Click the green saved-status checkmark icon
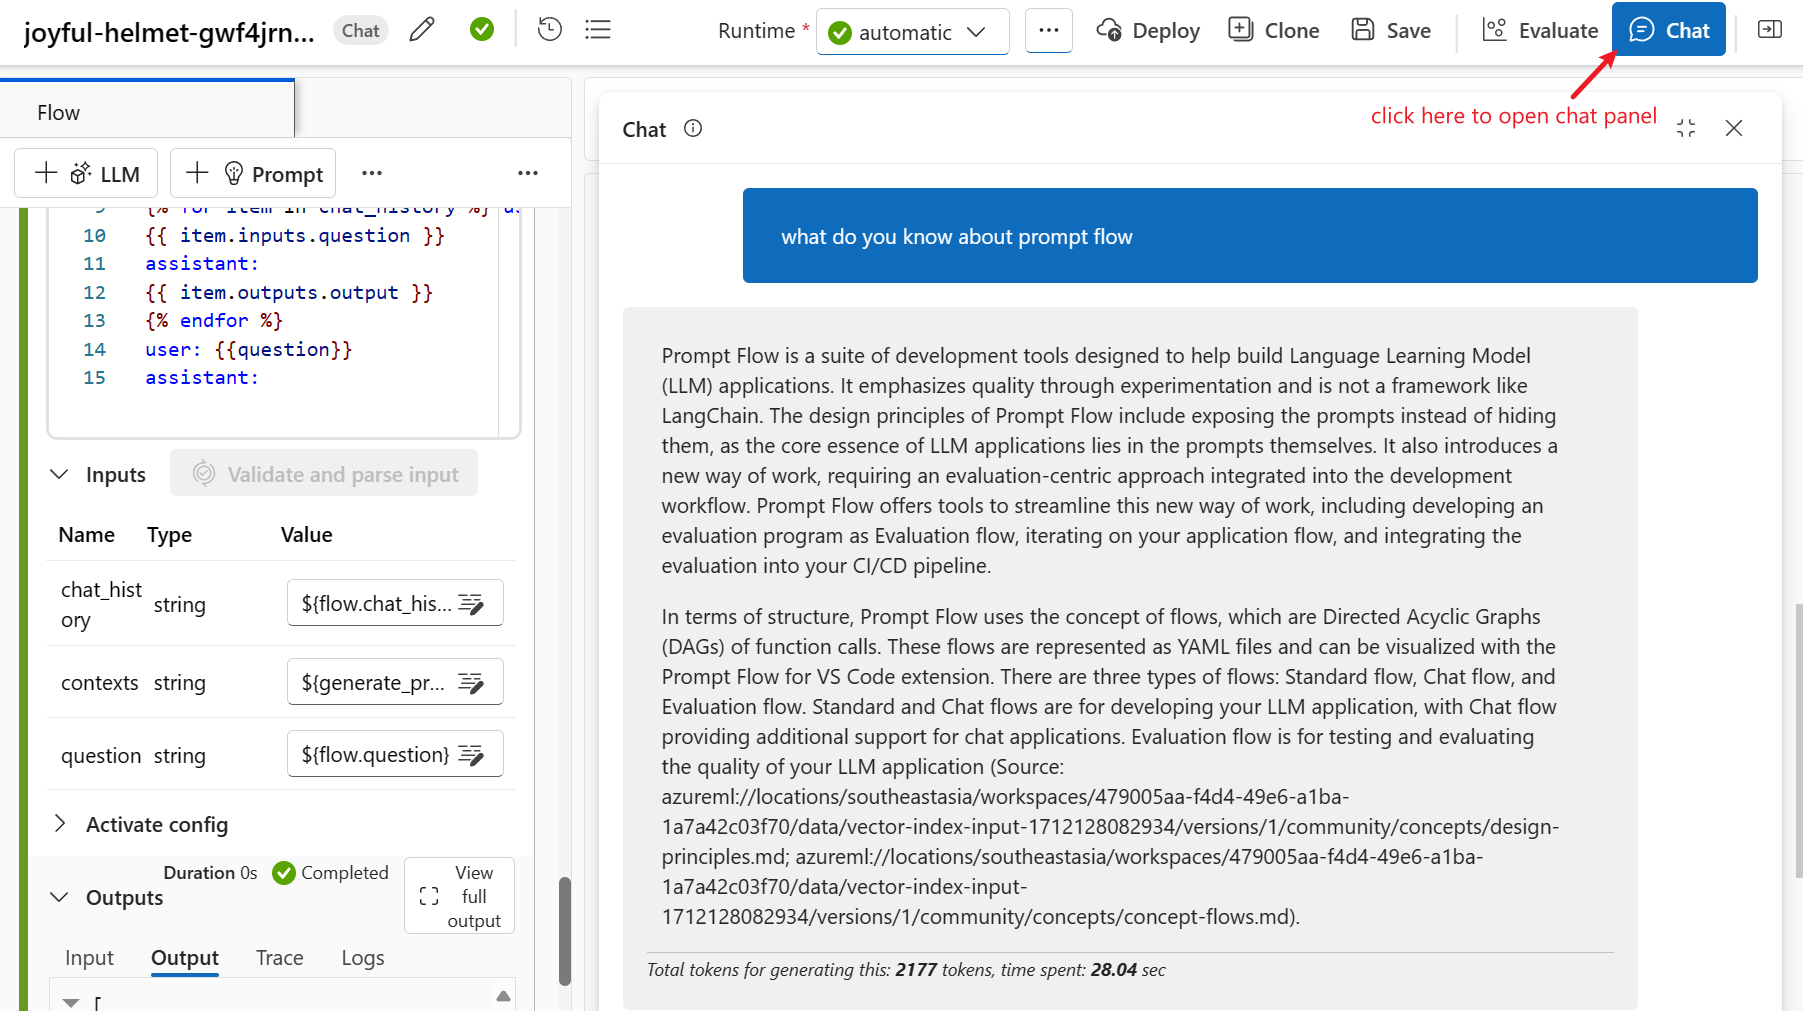 [482, 30]
